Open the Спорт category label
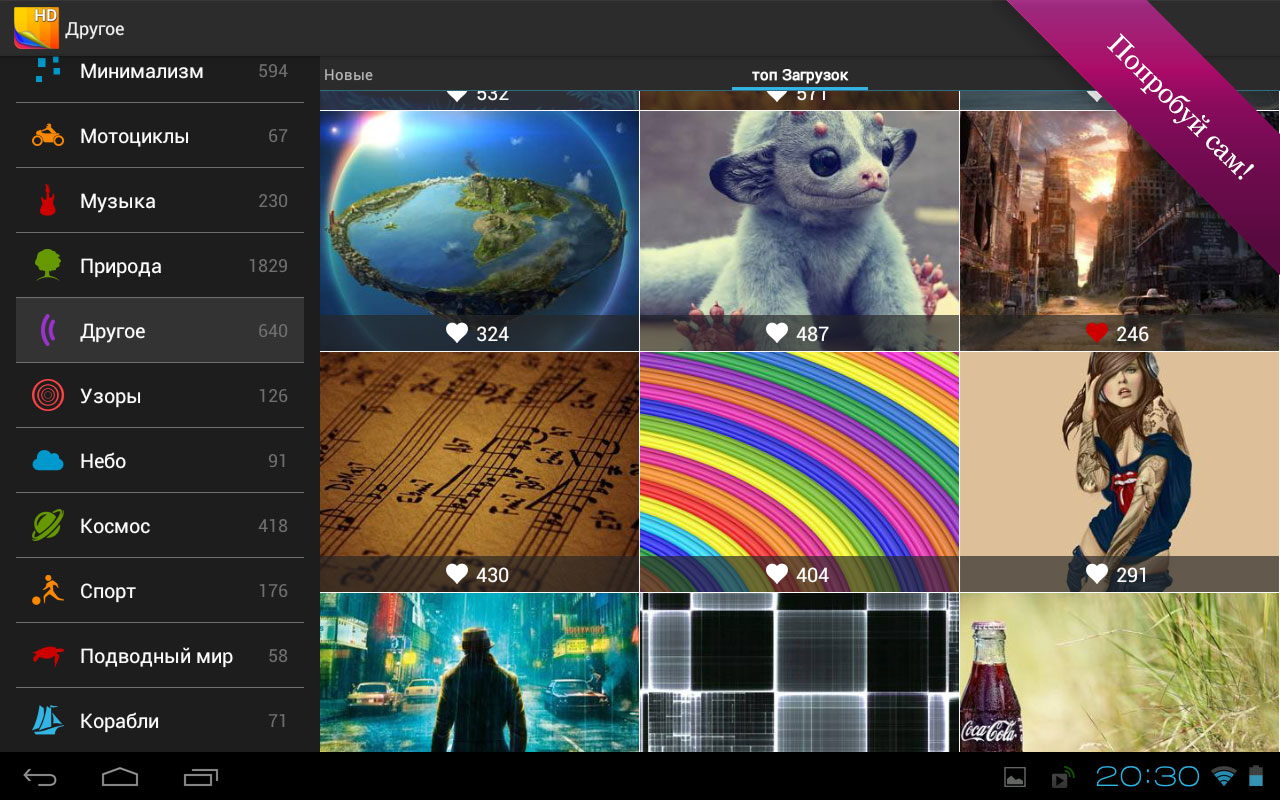 point(108,591)
